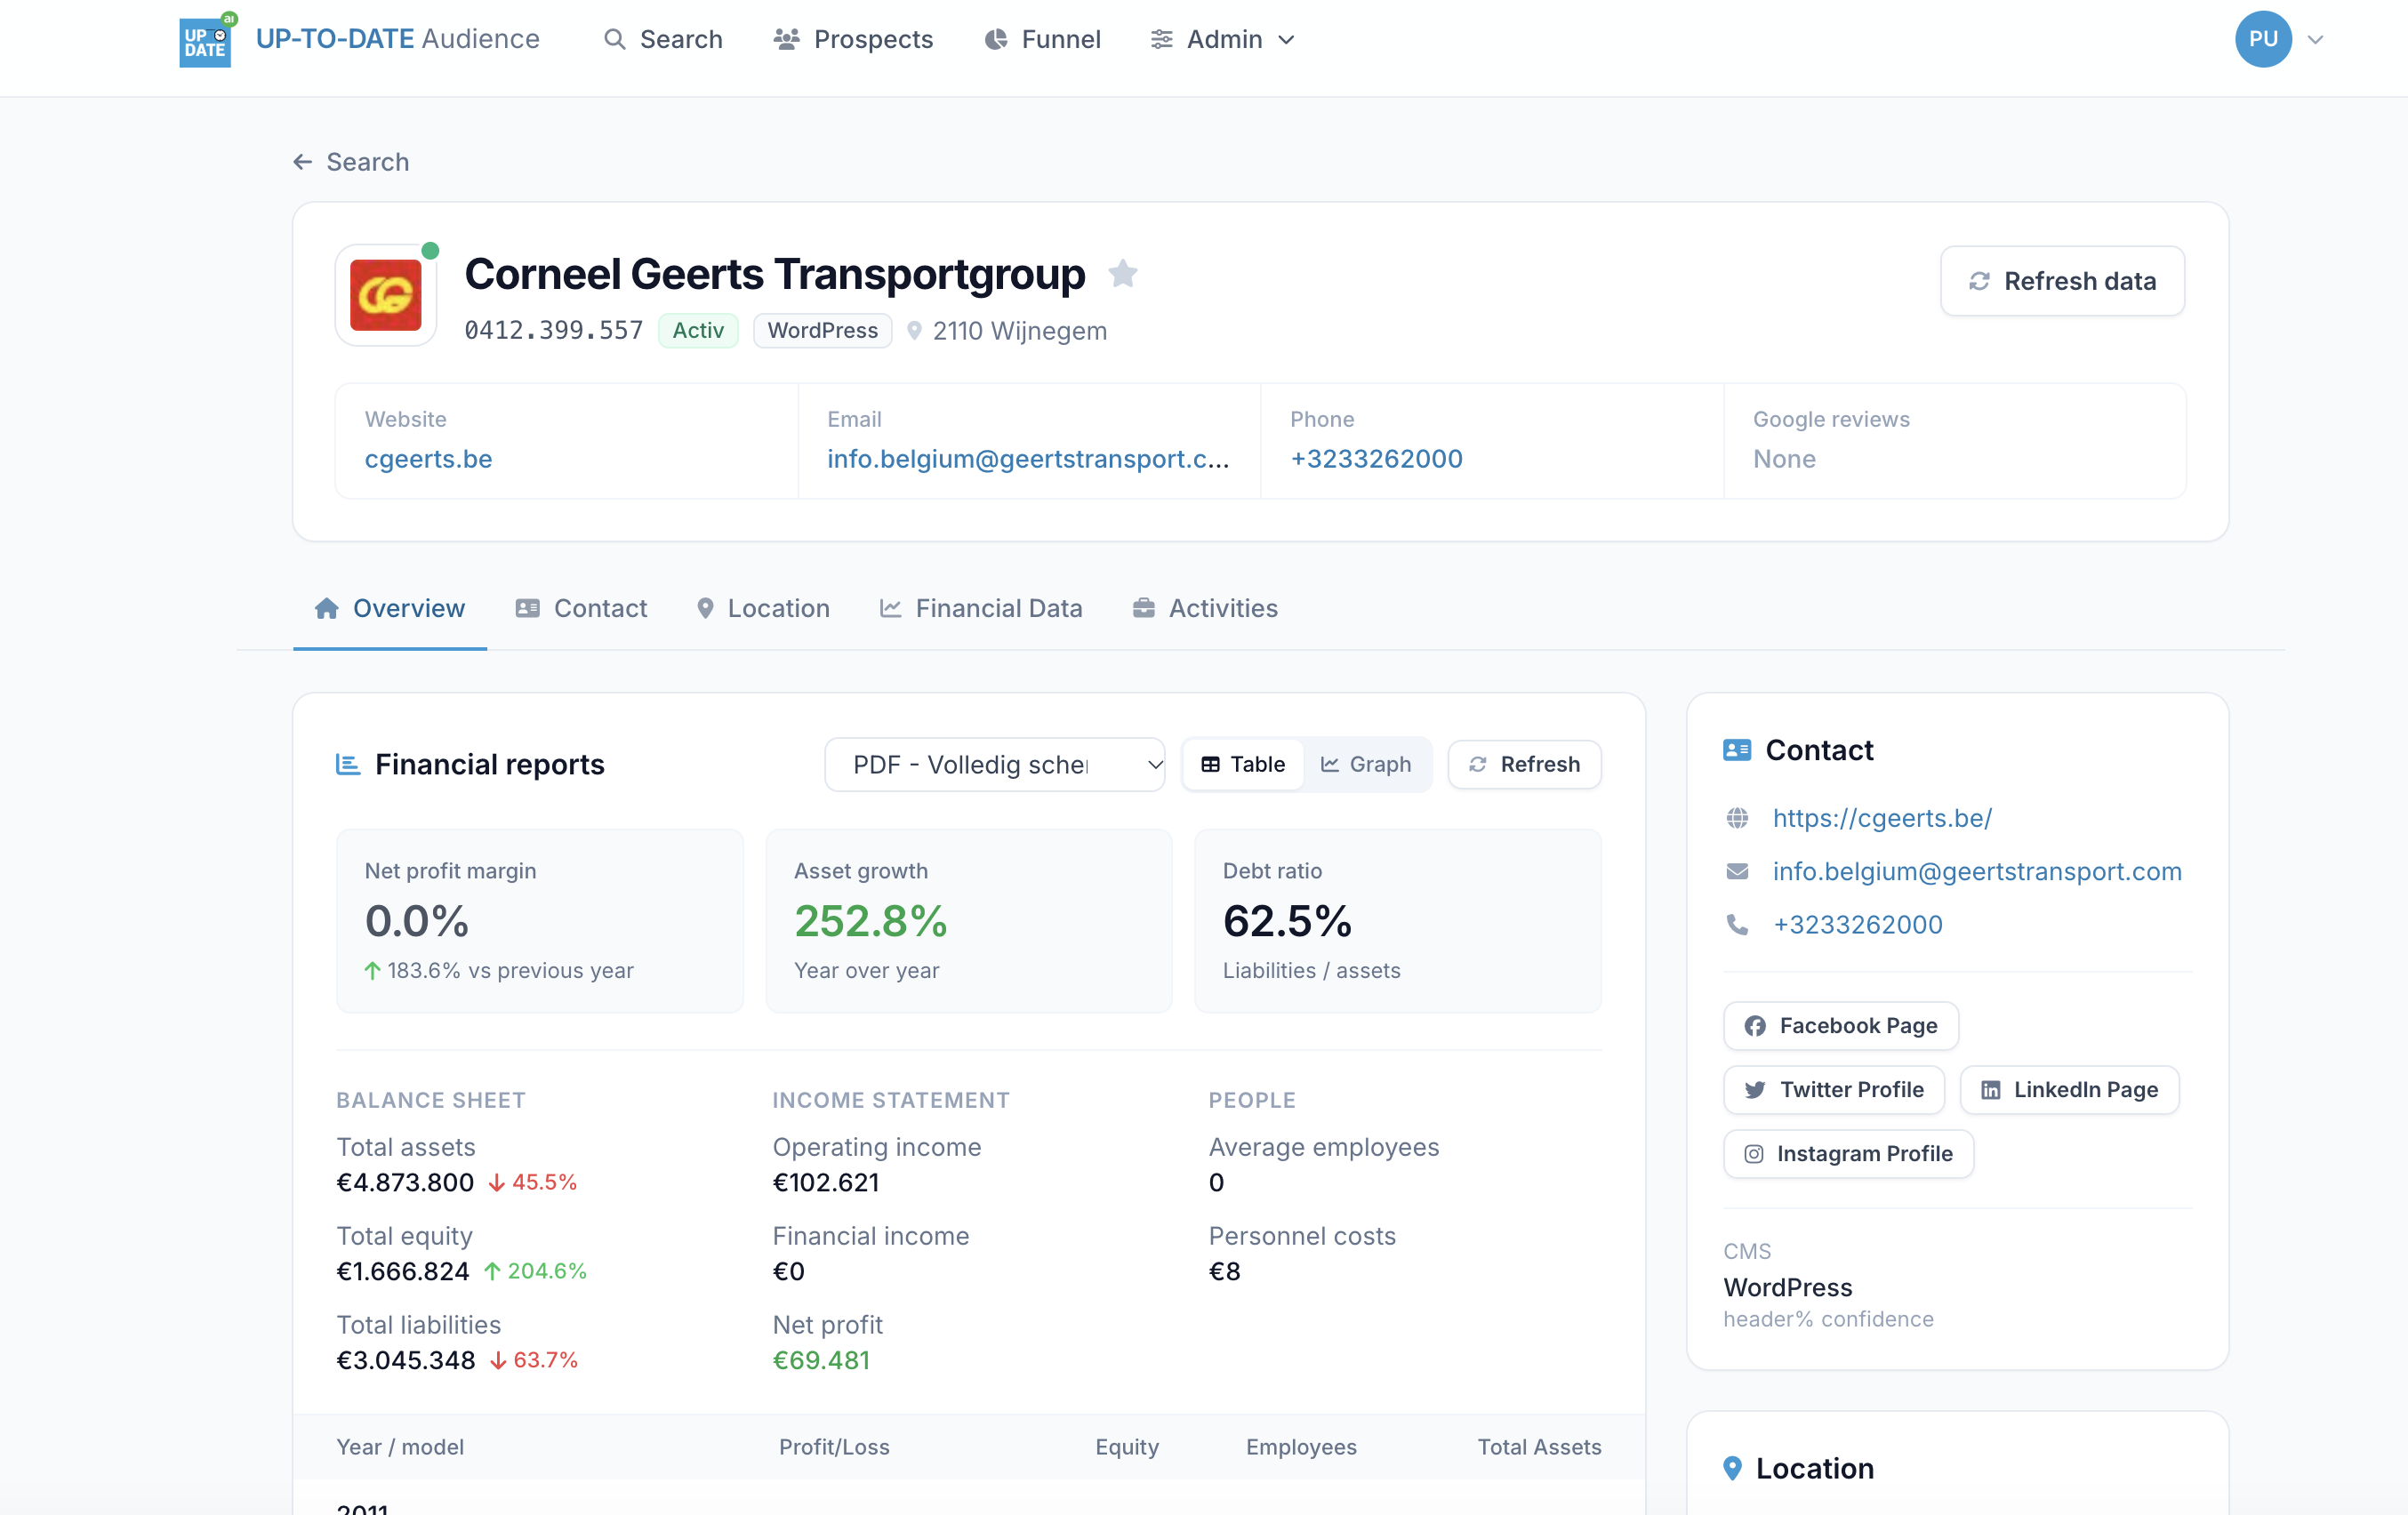Open the Instagram Profile button
Viewport: 2408px width, 1515px height.
click(1848, 1154)
